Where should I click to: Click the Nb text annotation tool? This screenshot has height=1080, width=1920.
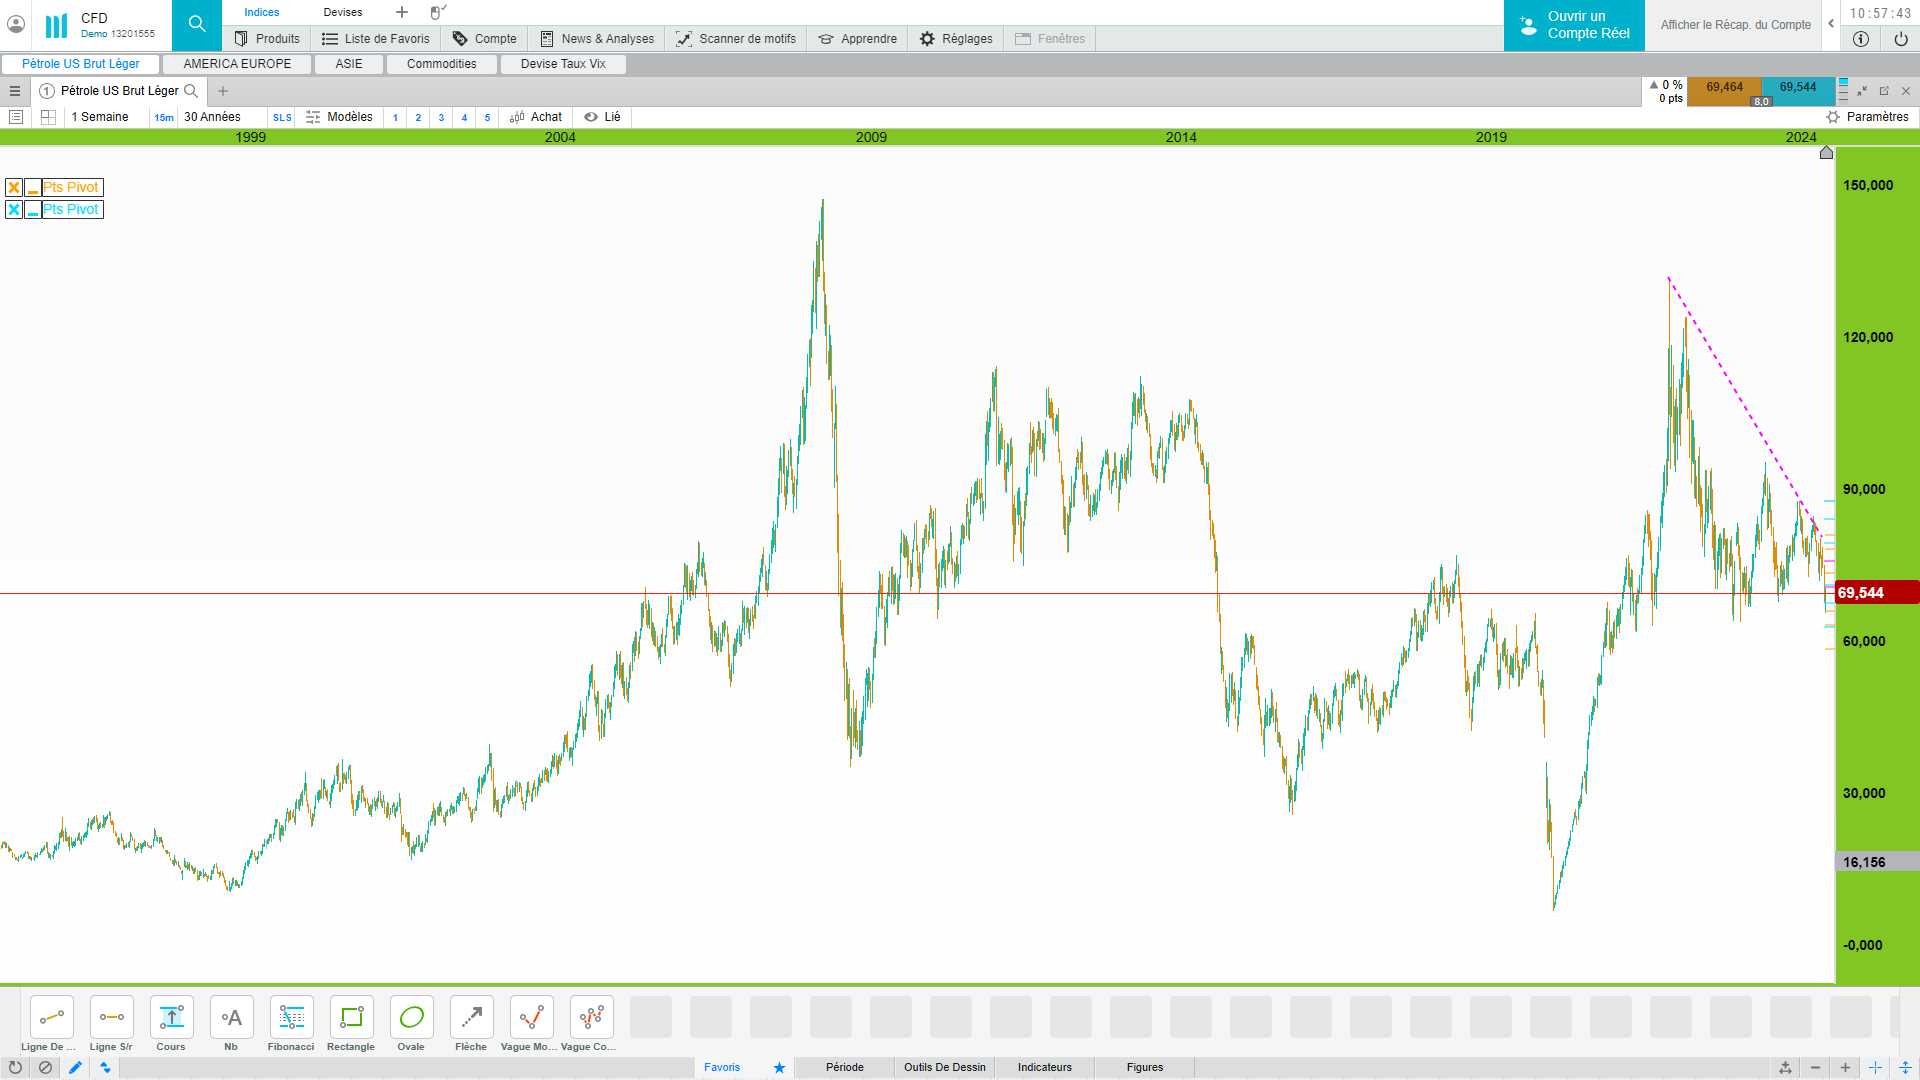[x=231, y=1018]
